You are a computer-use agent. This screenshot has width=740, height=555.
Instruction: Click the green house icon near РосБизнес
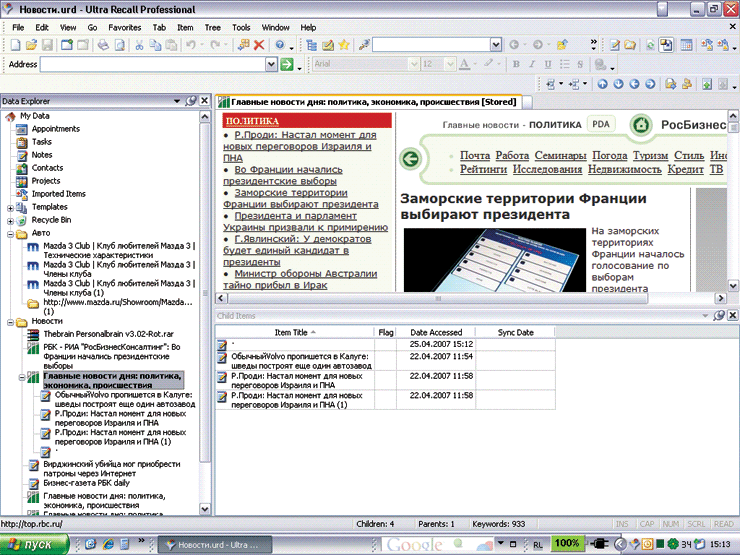pyautogui.click(x=641, y=125)
